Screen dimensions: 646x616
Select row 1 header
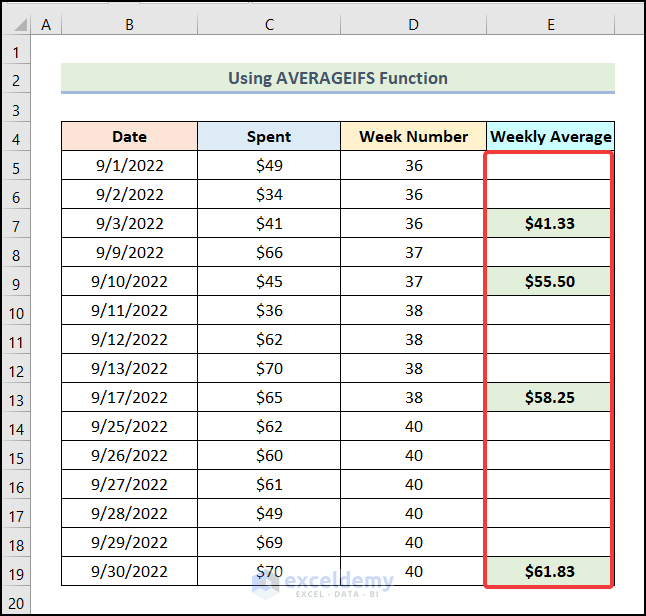click(16, 50)
